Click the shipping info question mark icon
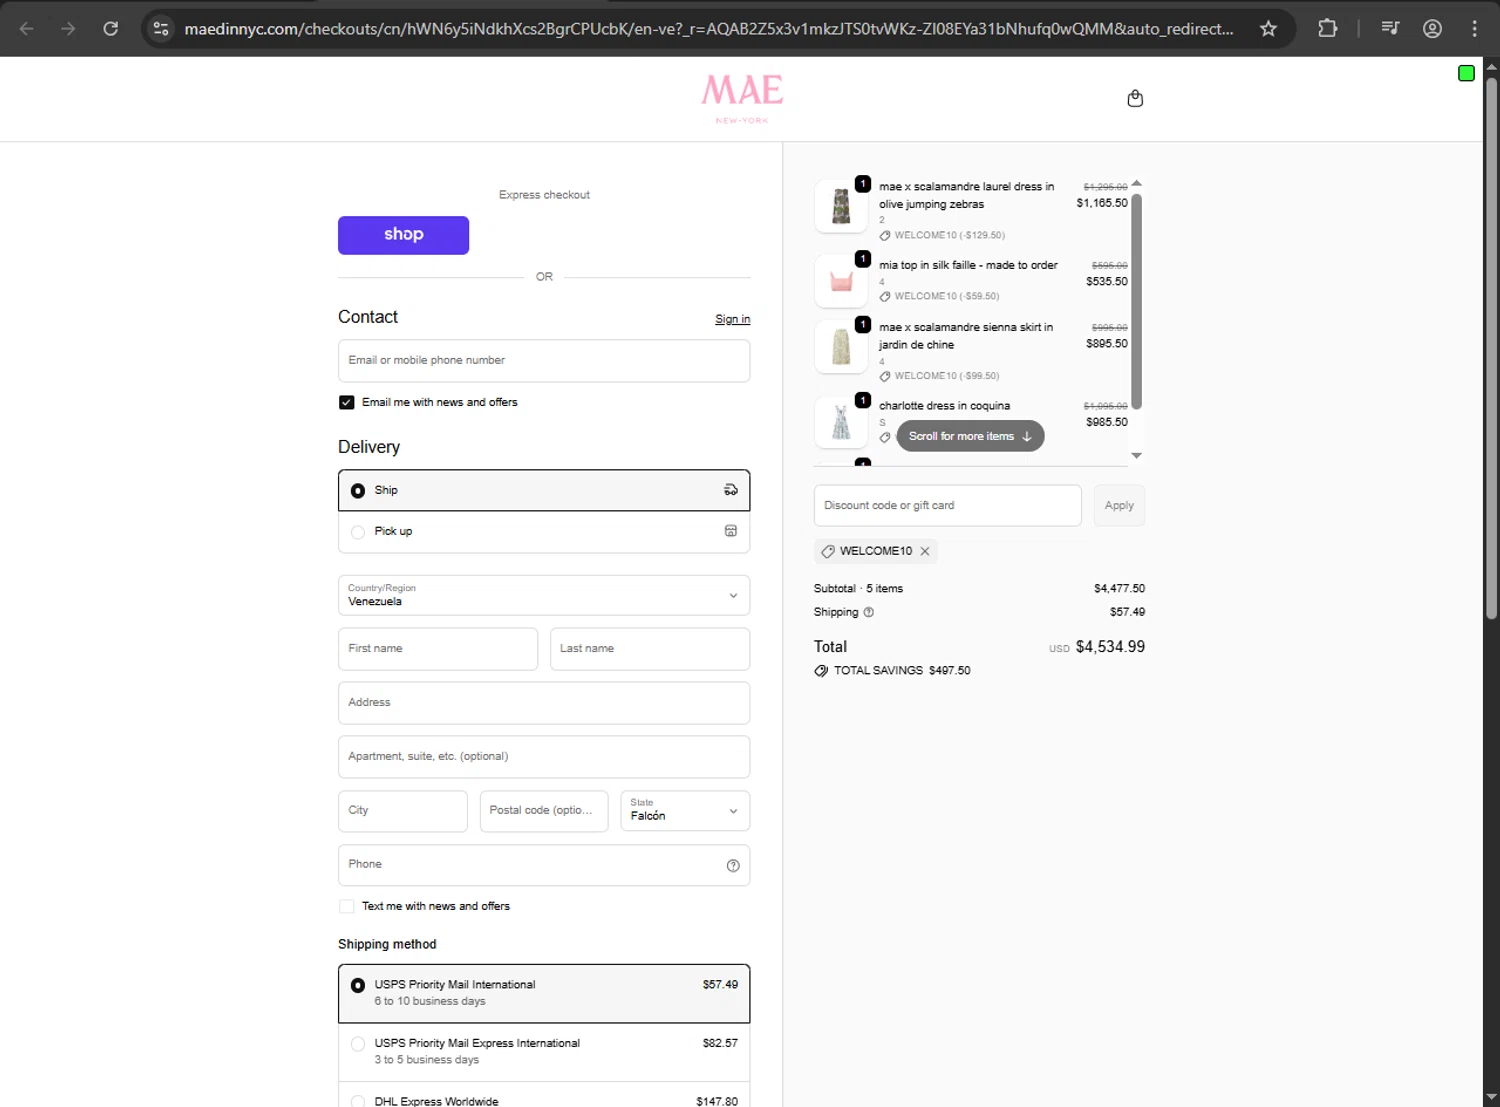Screen dimensions: 1500x1107 pyautogui.click(x=868, y=612)
